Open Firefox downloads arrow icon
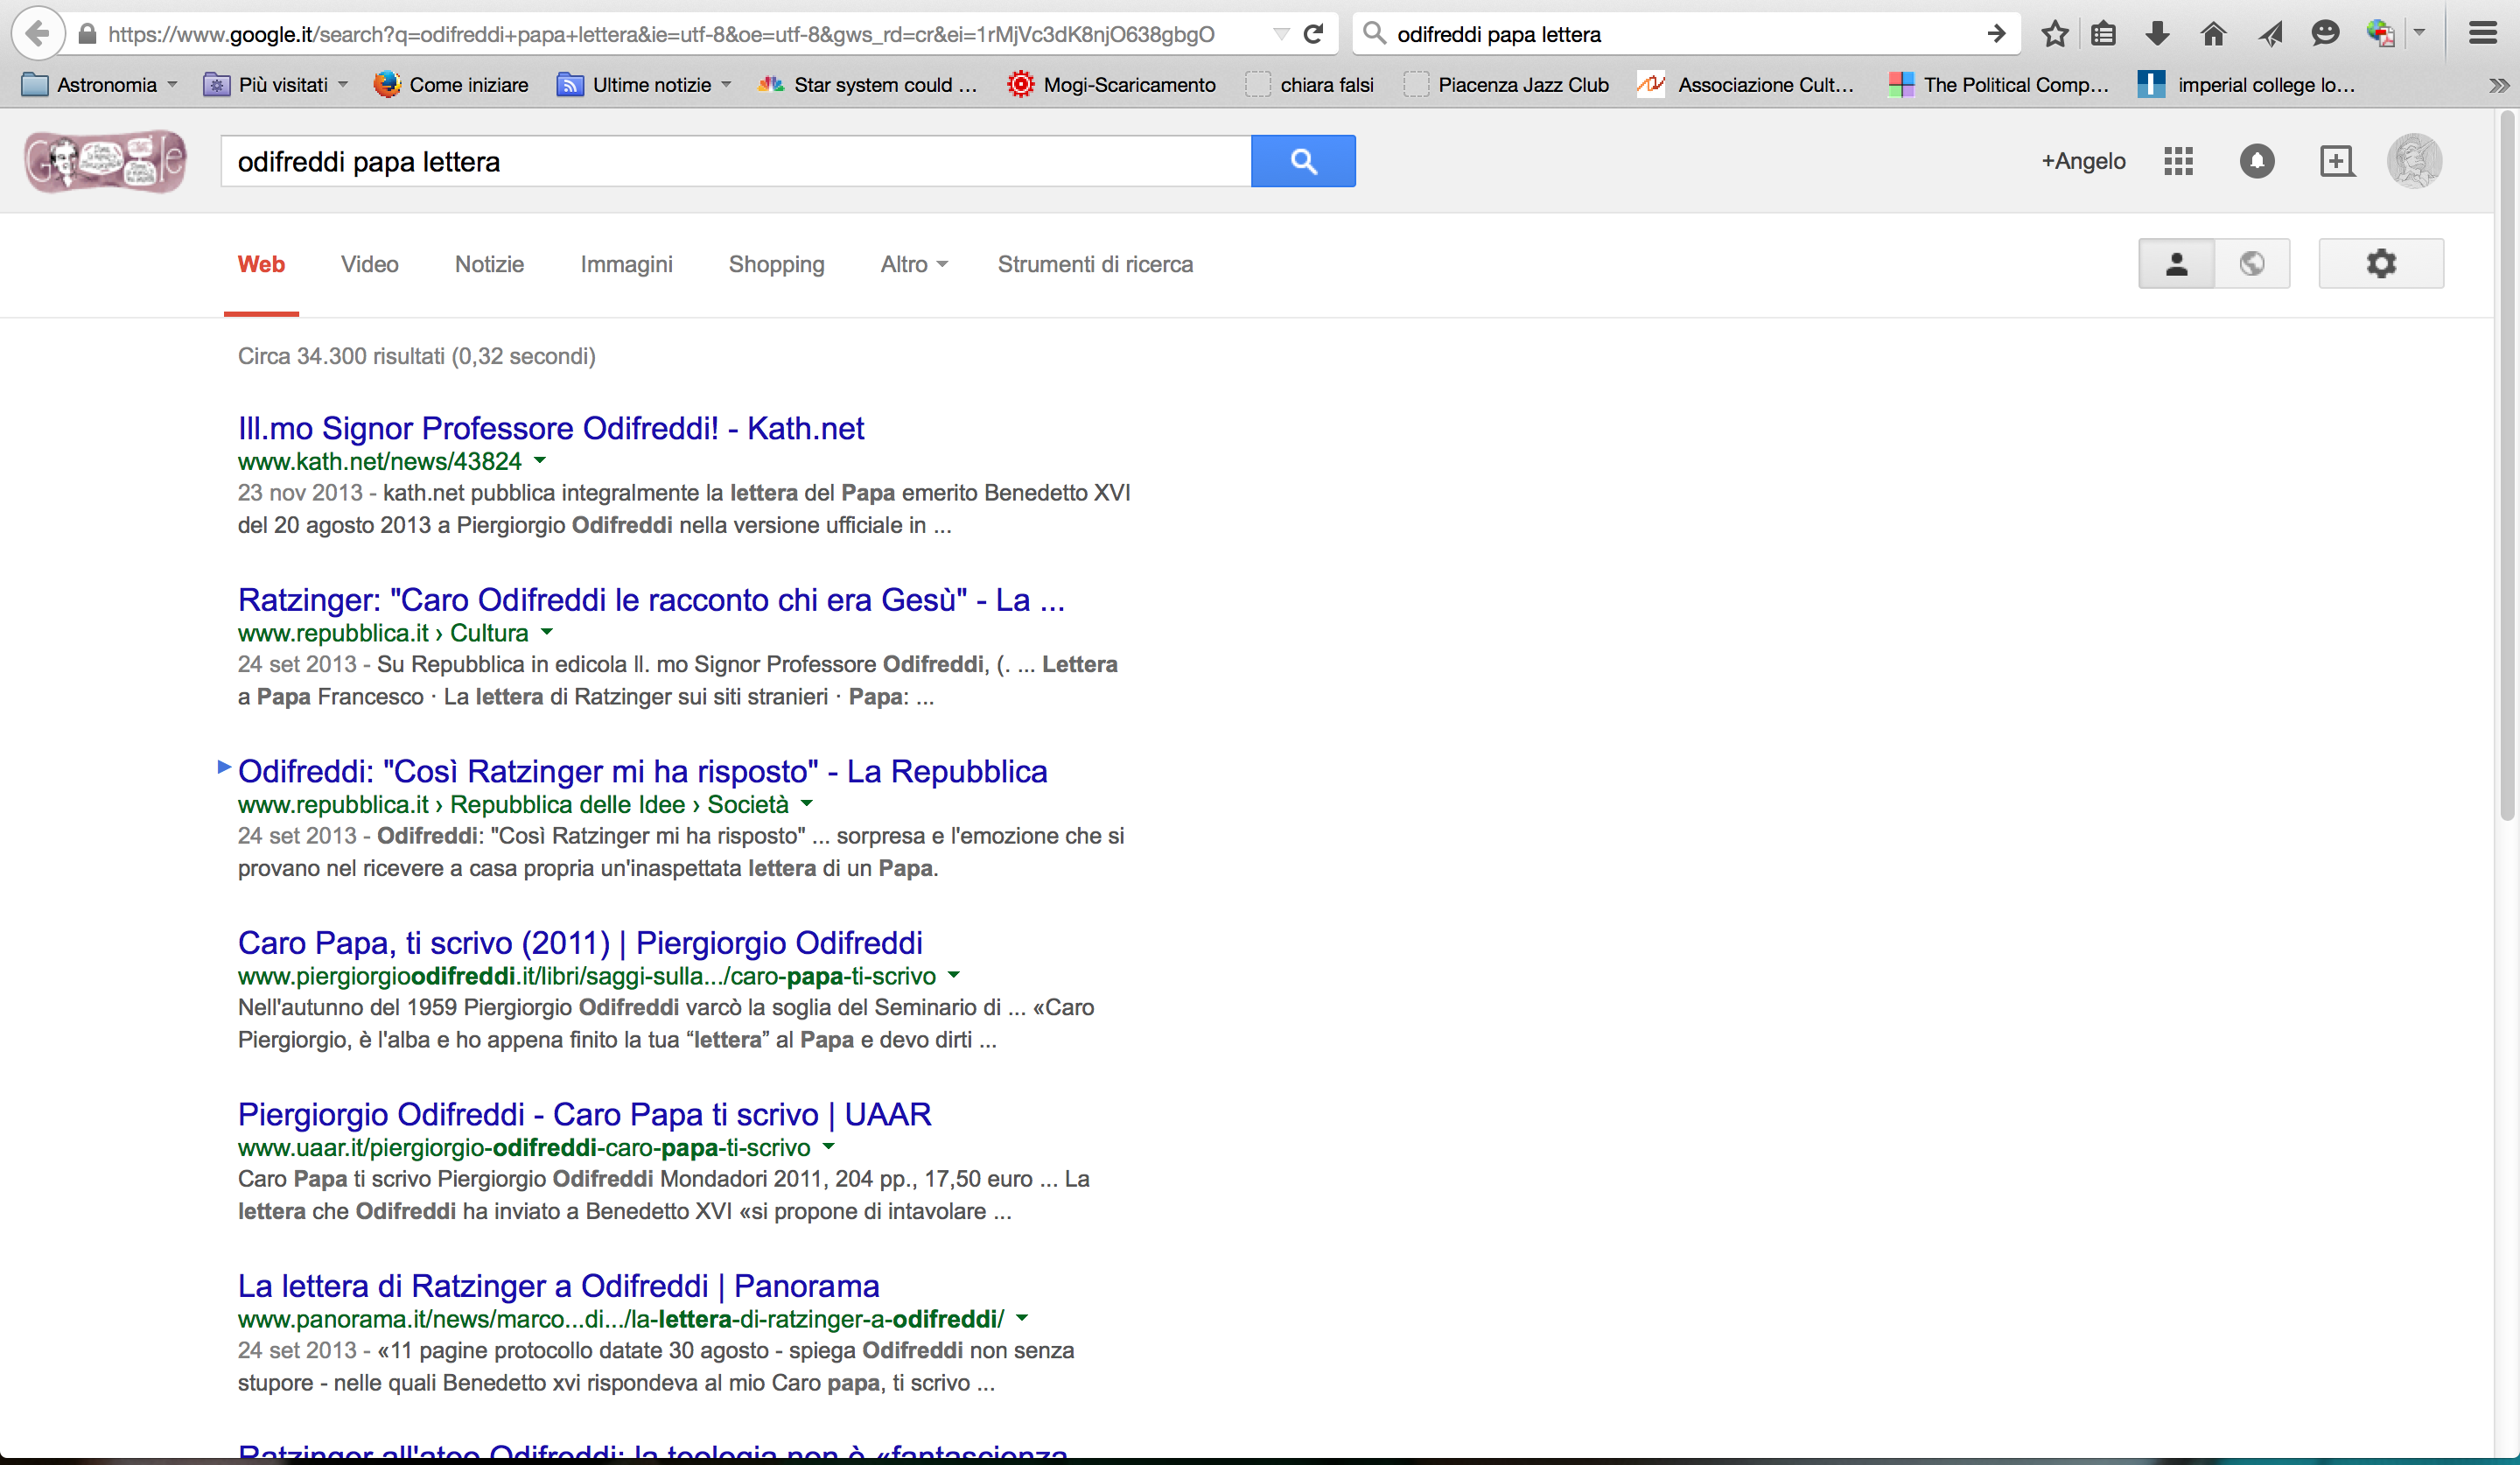Image resolution: width=2520 pixels, height=1465 pixels. coord(2157,34)
